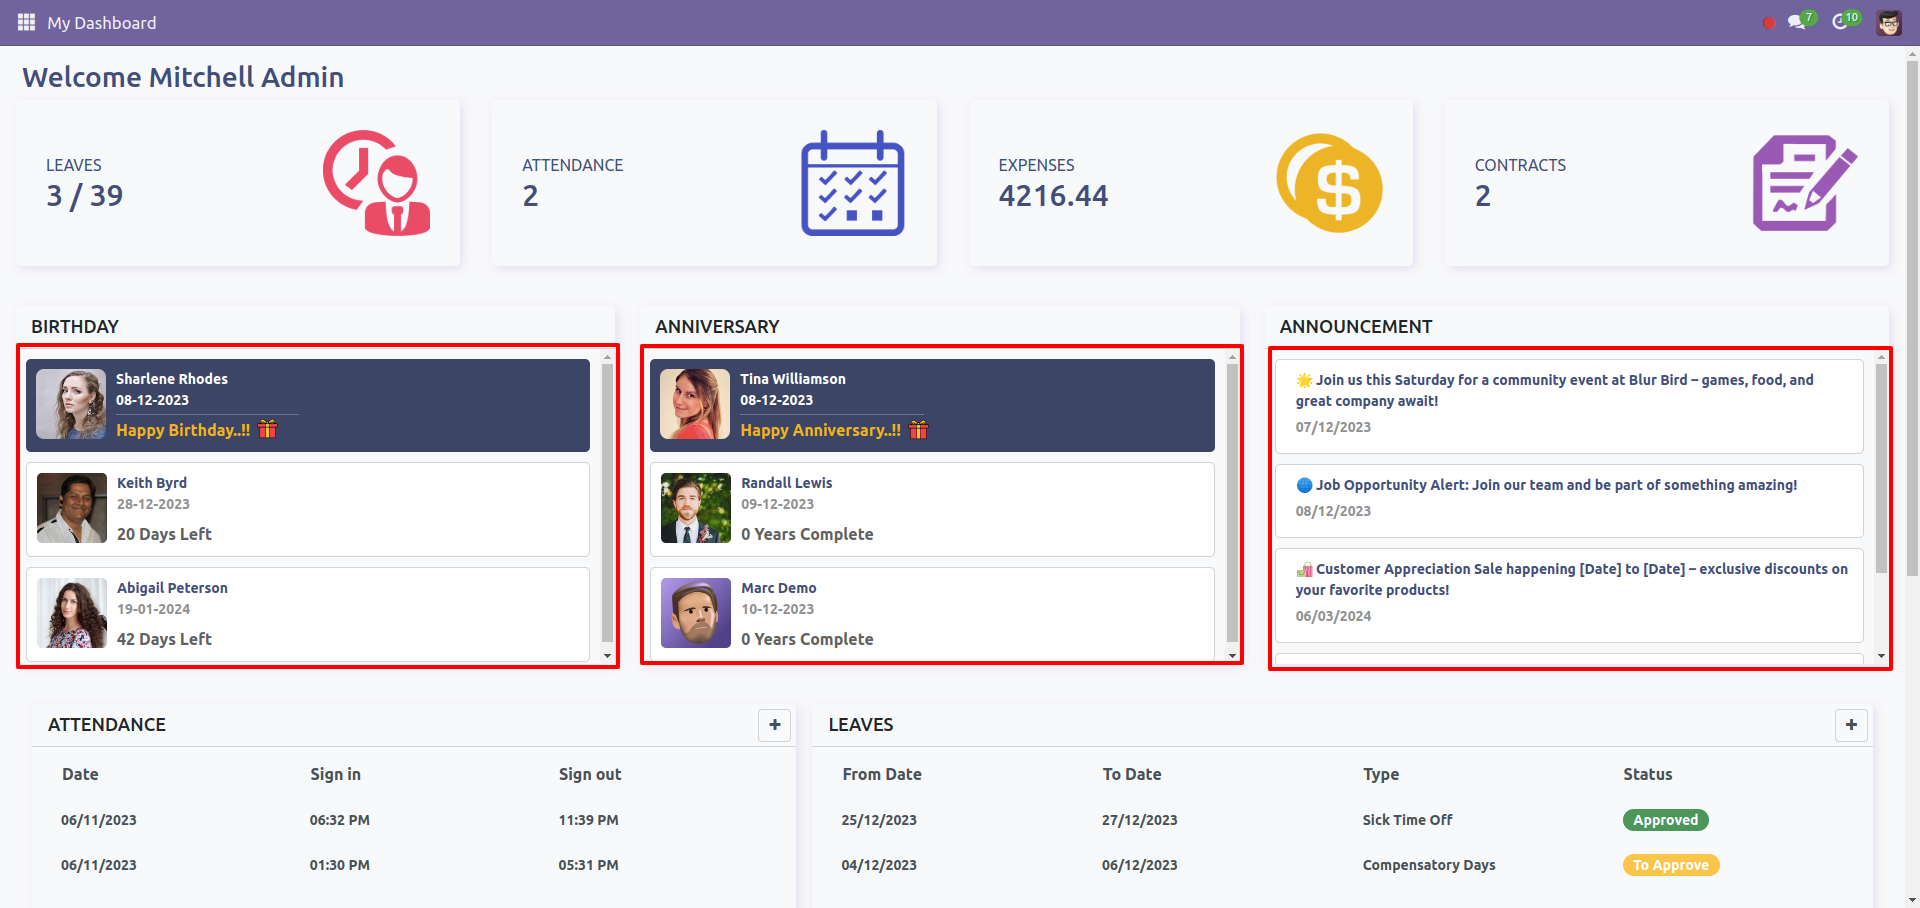Screen dimensions: 1920x908
Task: Click the To Approve status badge
Action: tap(1670, 865)
